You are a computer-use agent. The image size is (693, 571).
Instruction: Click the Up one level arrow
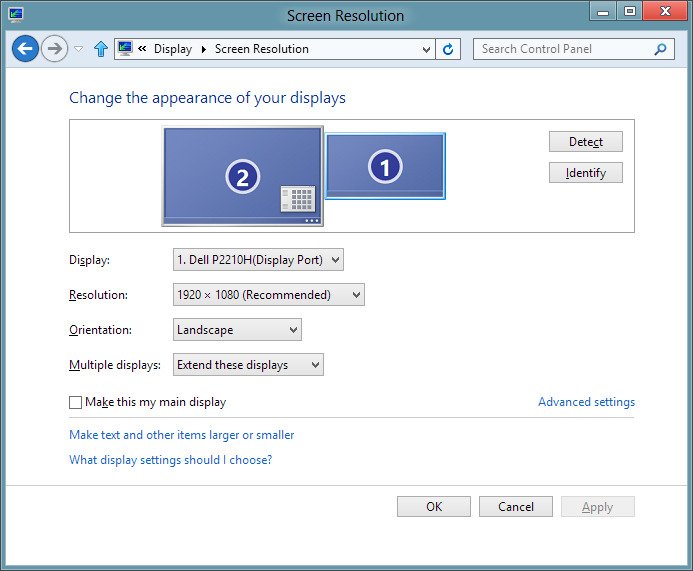(x=100, y=49)
